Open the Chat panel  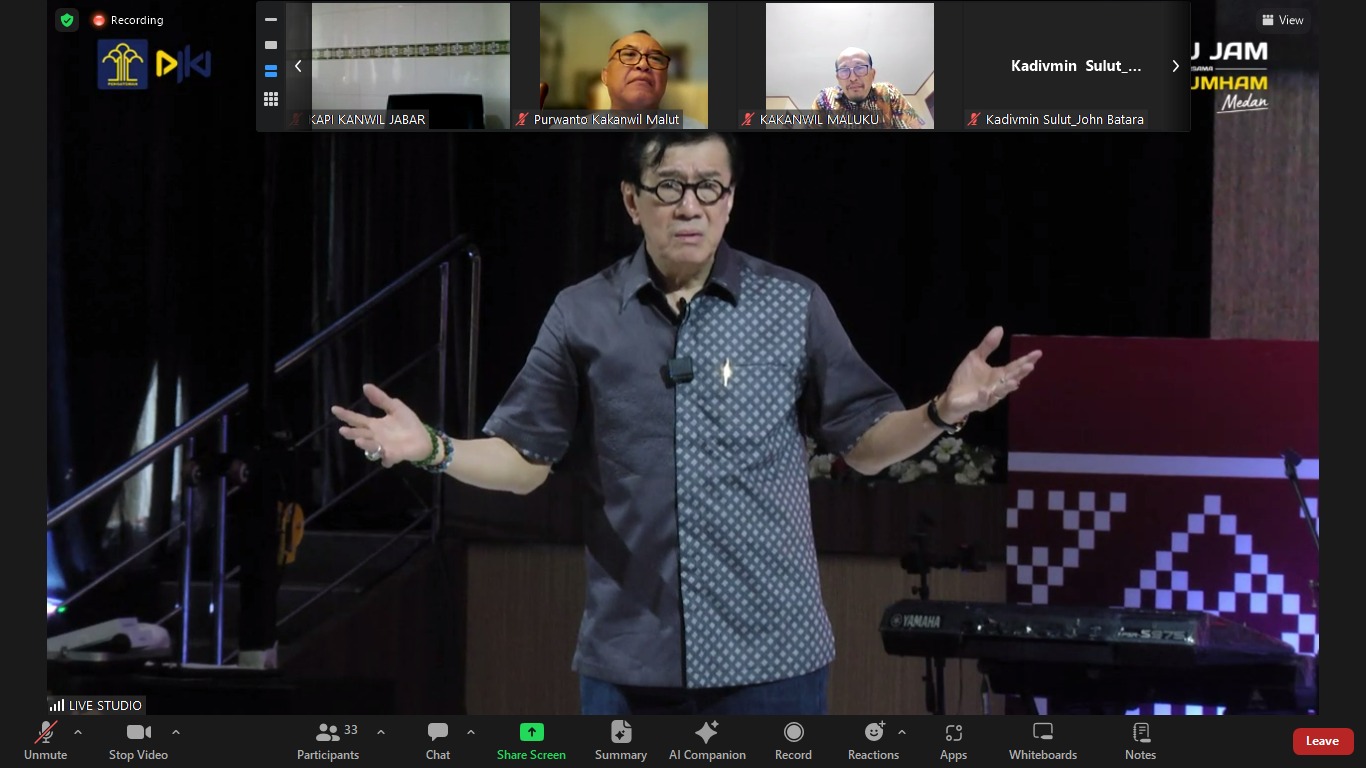[x=438, y=742]
